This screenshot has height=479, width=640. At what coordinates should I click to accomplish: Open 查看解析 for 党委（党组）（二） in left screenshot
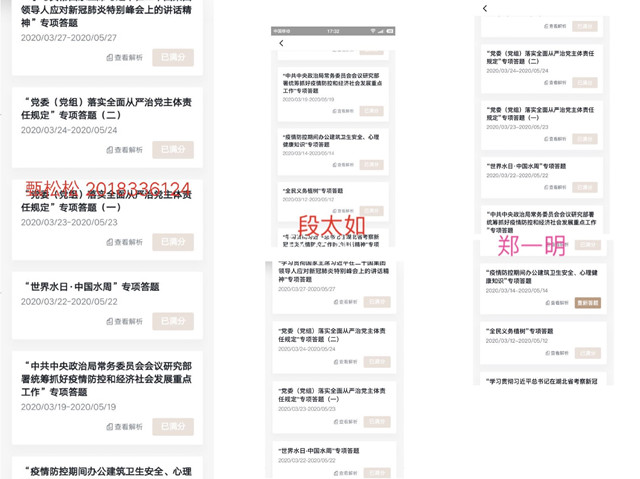click(x=124, y=150)
